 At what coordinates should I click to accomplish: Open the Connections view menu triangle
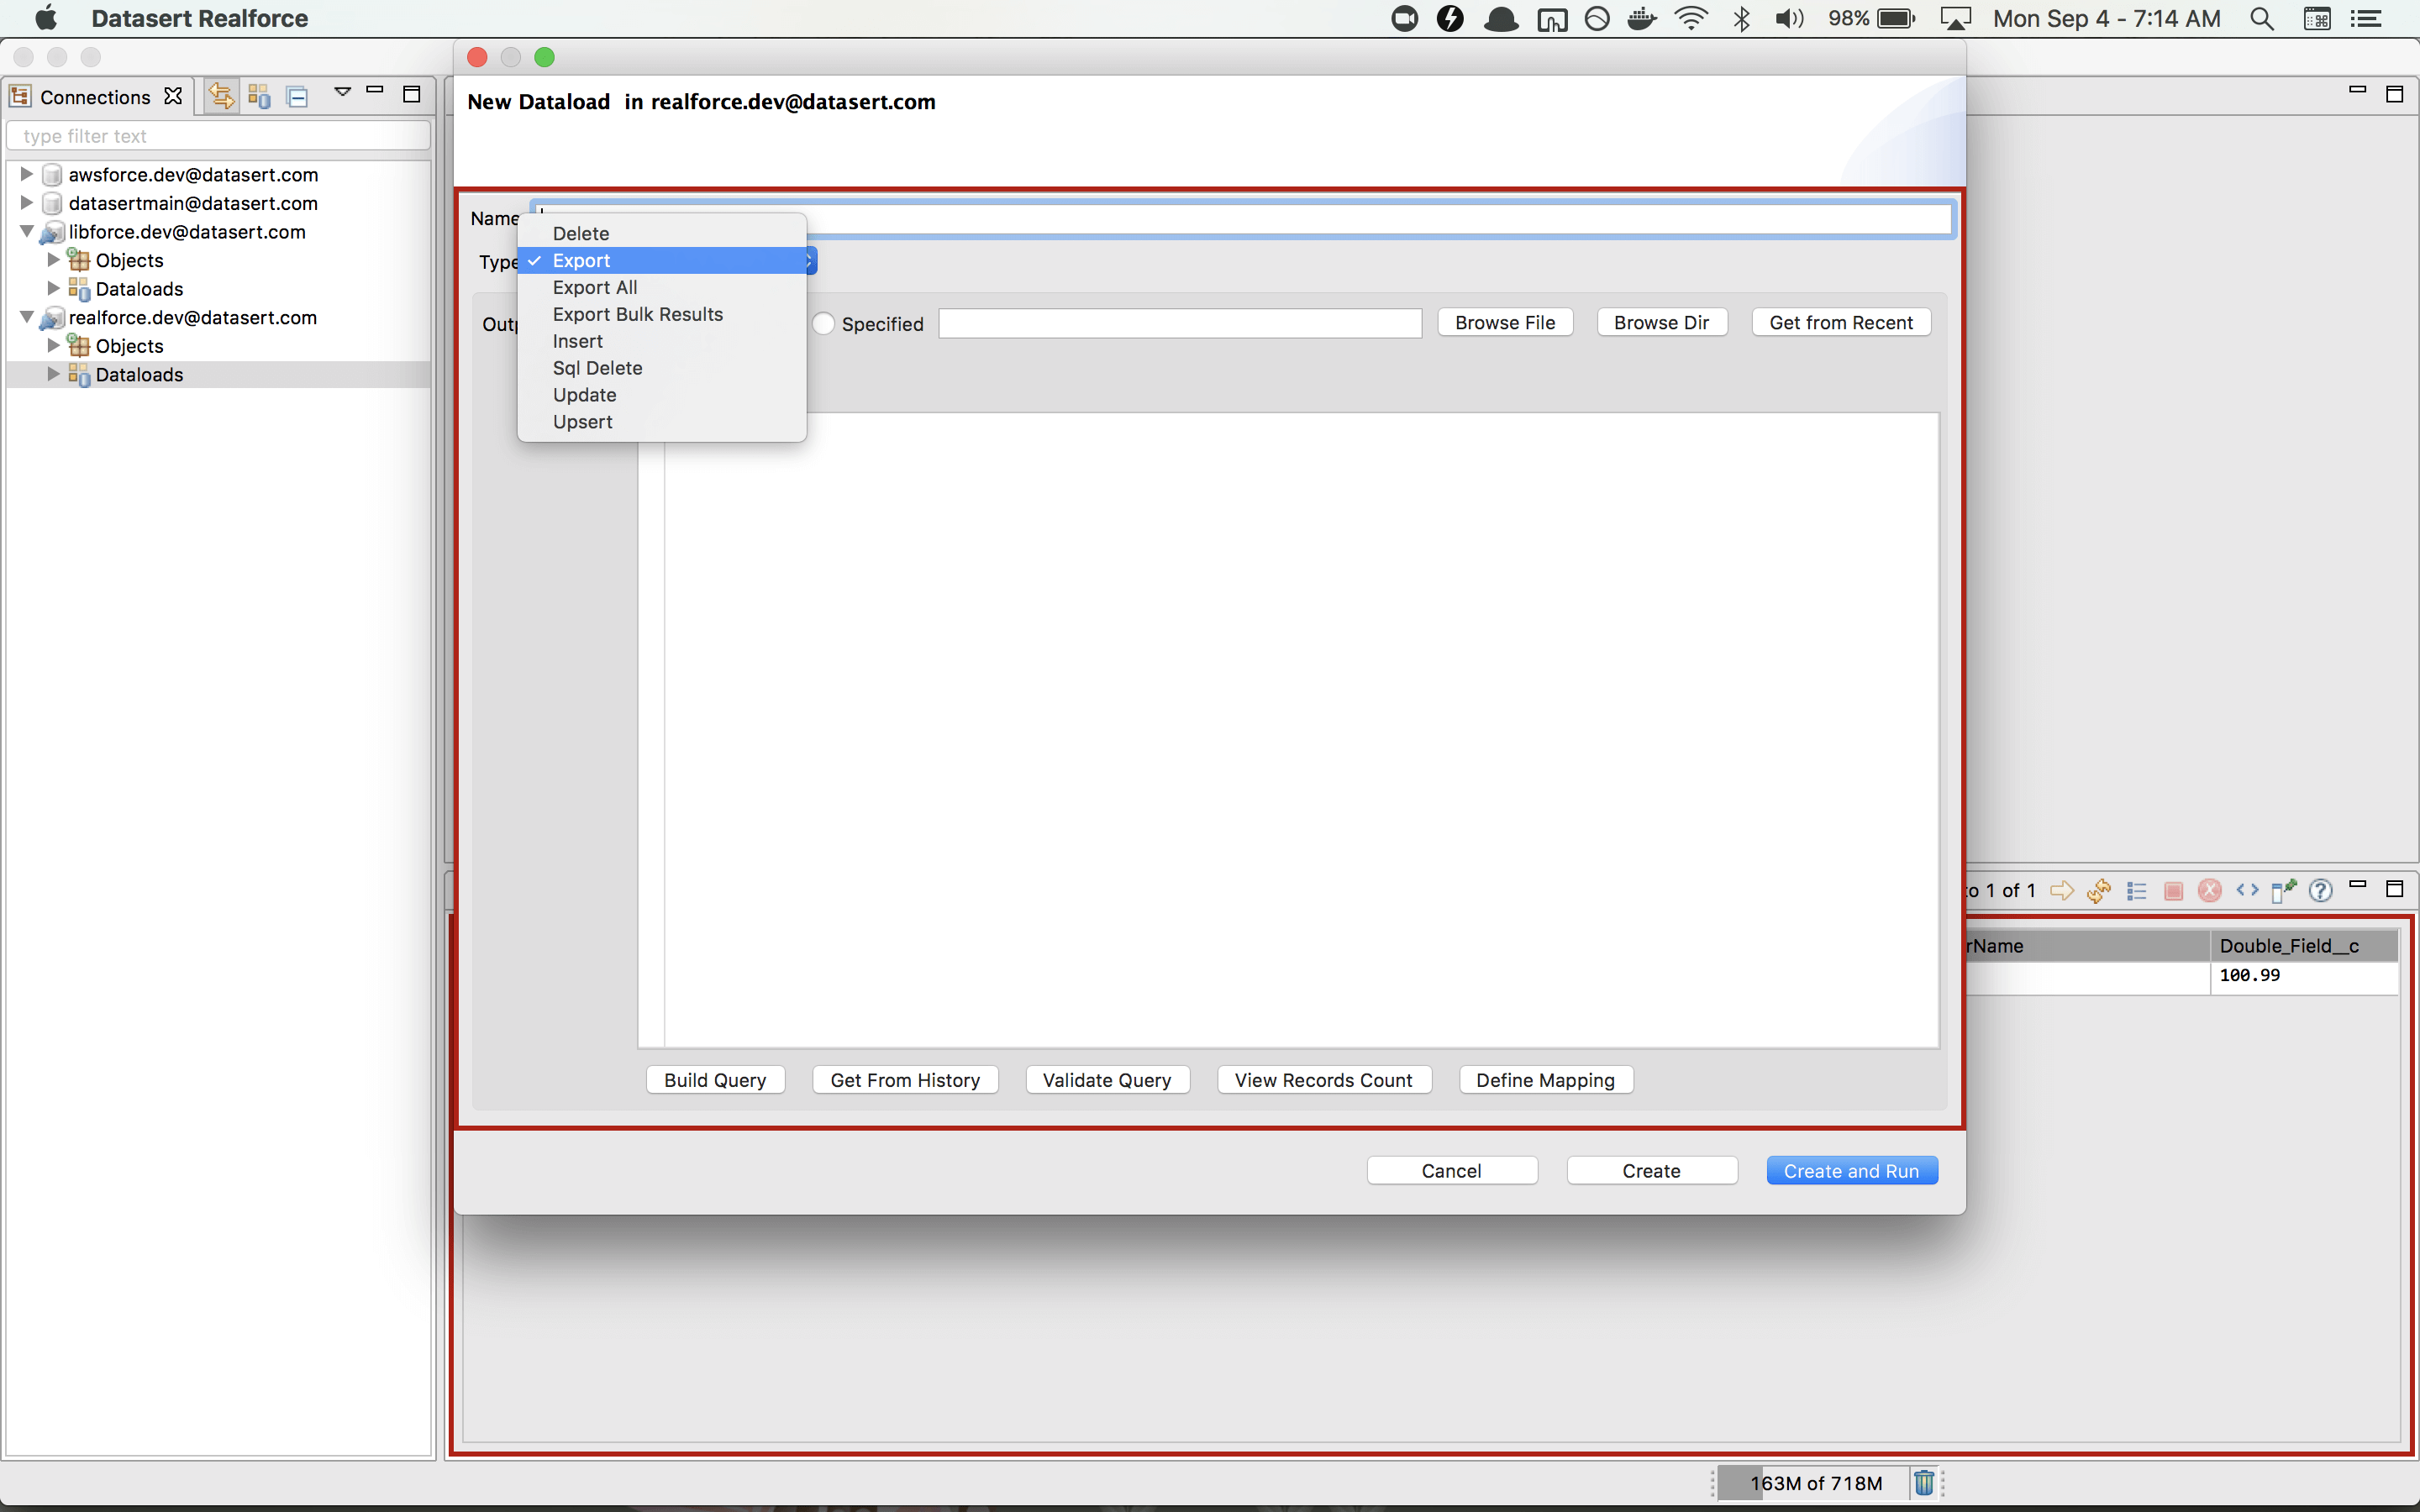[343, 92]
